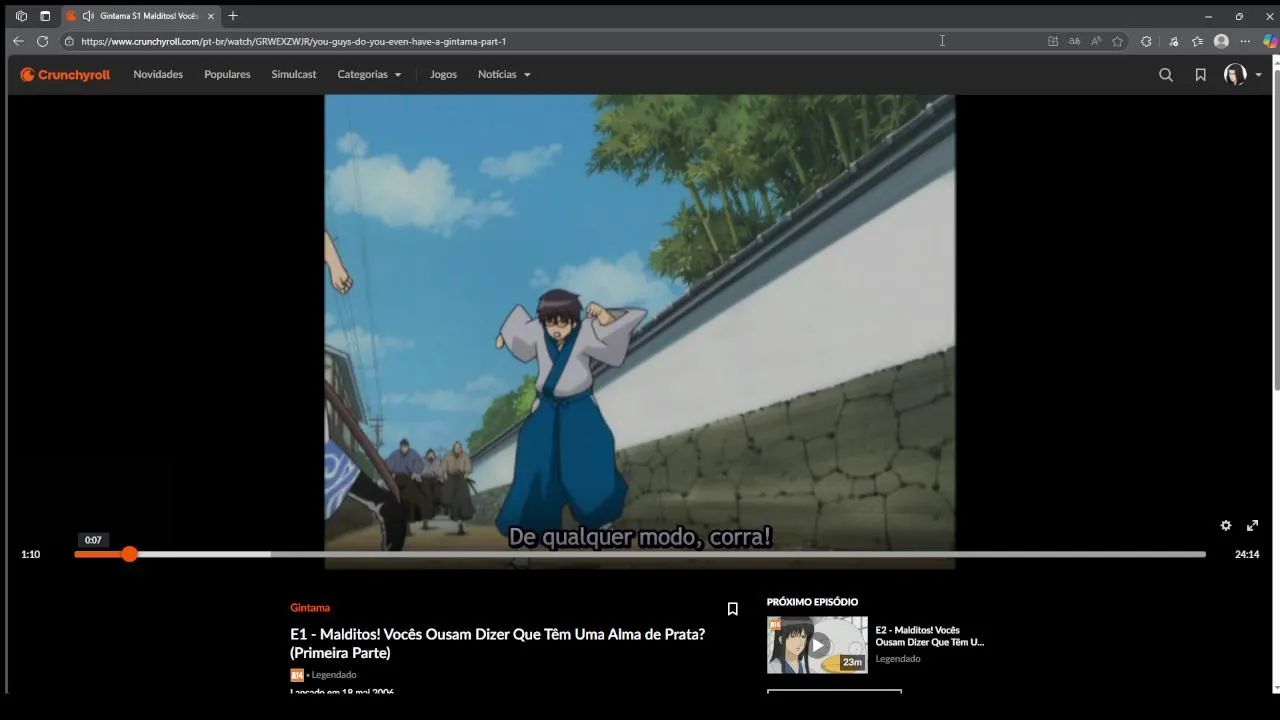This screenshot has height=720, width=1280.
Task: Click the 1:10 elapsed time label
Action: (x=31, y=554)
